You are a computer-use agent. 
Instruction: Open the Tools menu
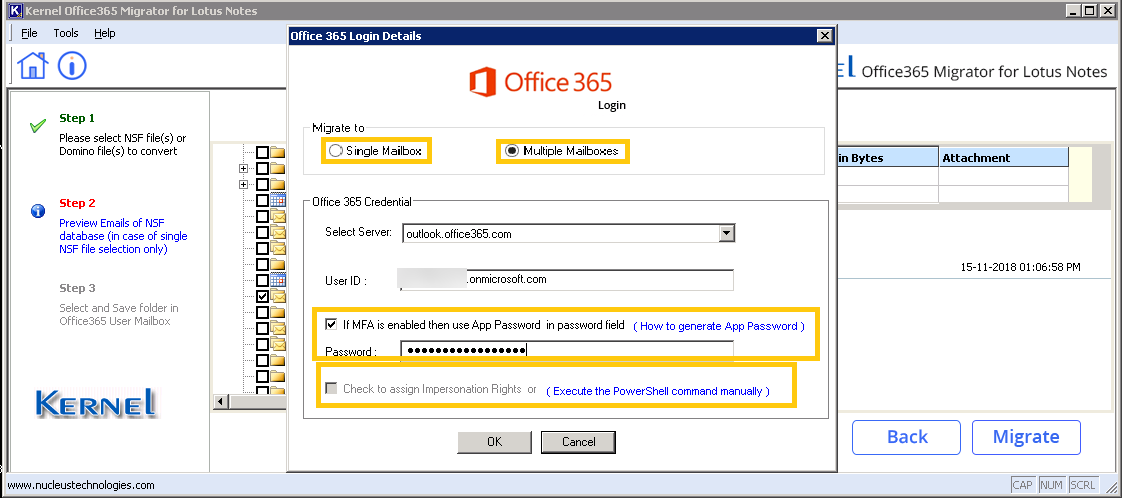[x=66, y=33]
